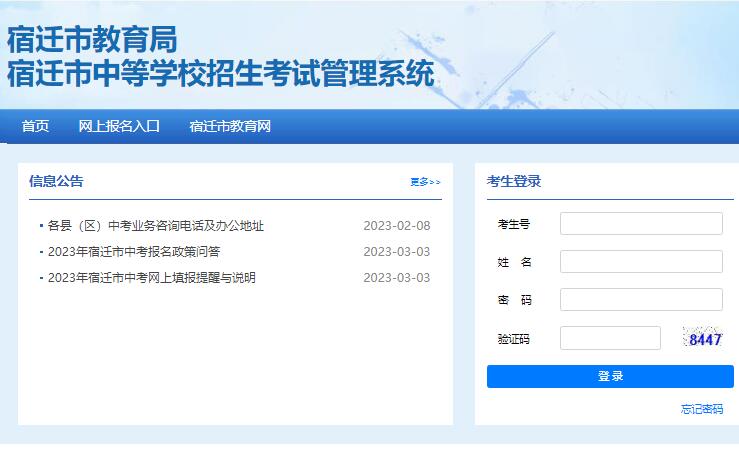739x451 pixels.
Task: Open the 网上报名入口 menu item
Action: tap(119, 126)
